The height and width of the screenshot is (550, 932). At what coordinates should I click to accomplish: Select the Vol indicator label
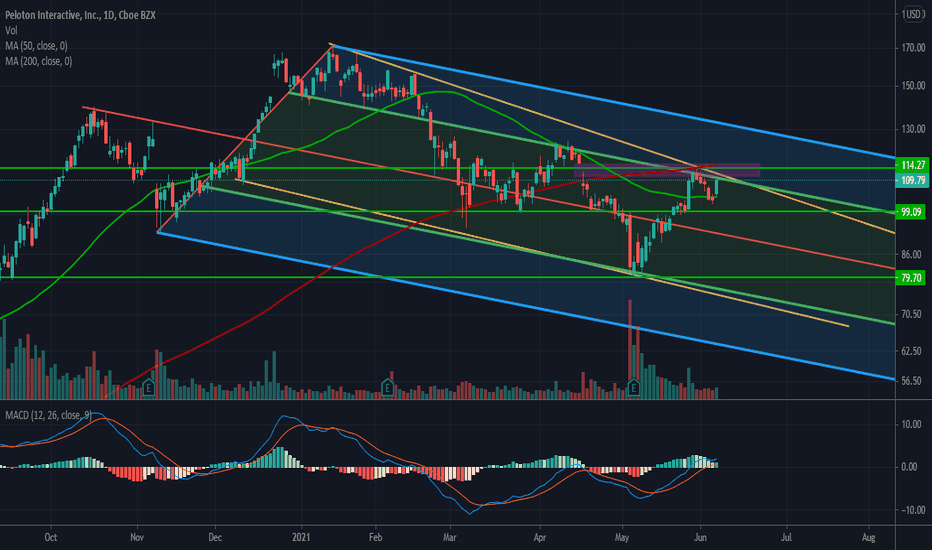pos(11,30)
